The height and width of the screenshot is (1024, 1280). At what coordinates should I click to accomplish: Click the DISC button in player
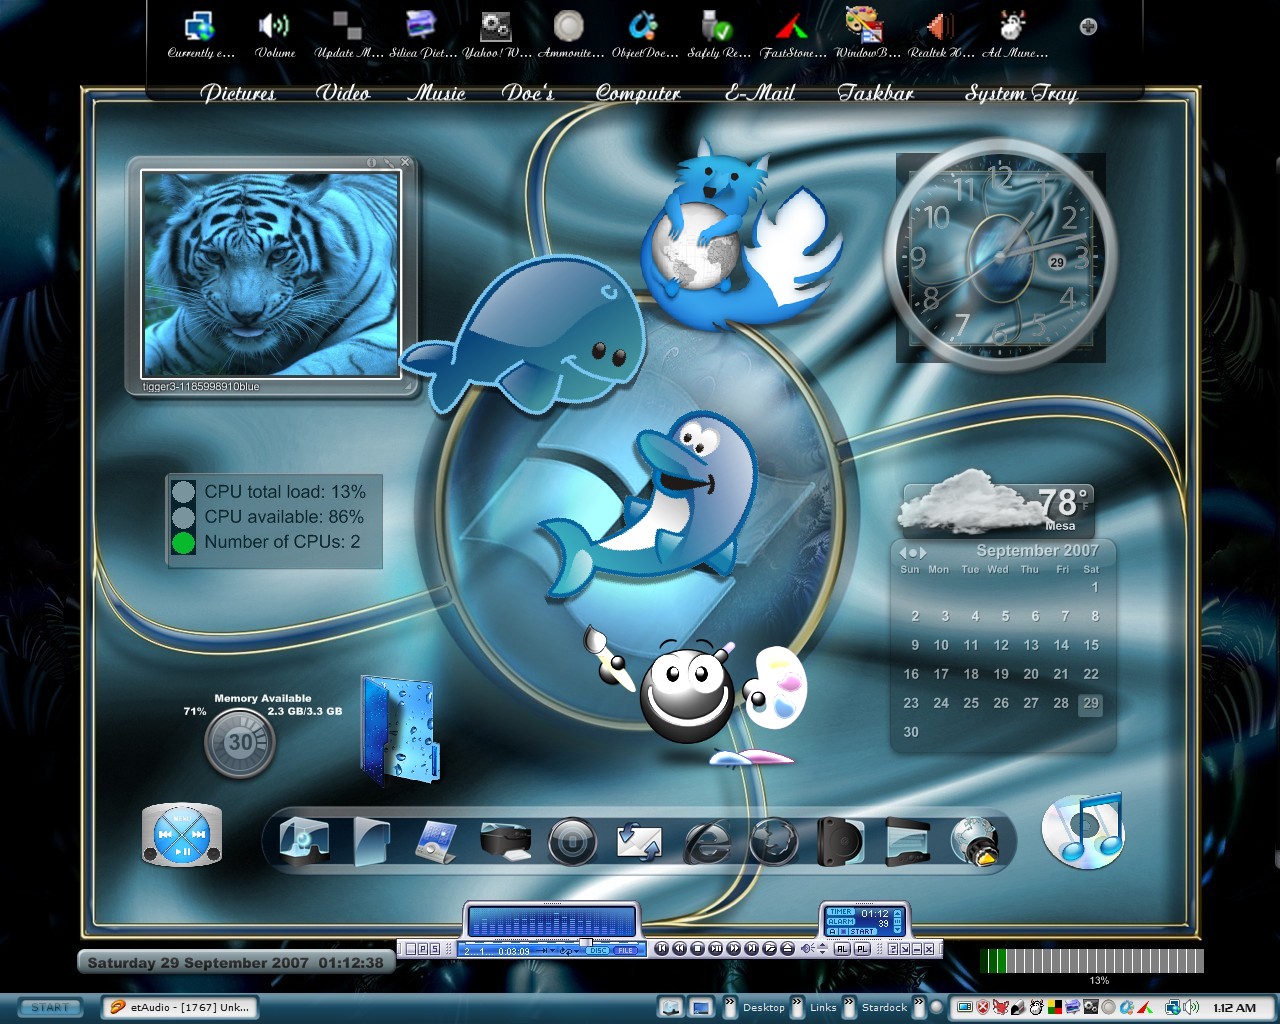(x=599, y=950)
